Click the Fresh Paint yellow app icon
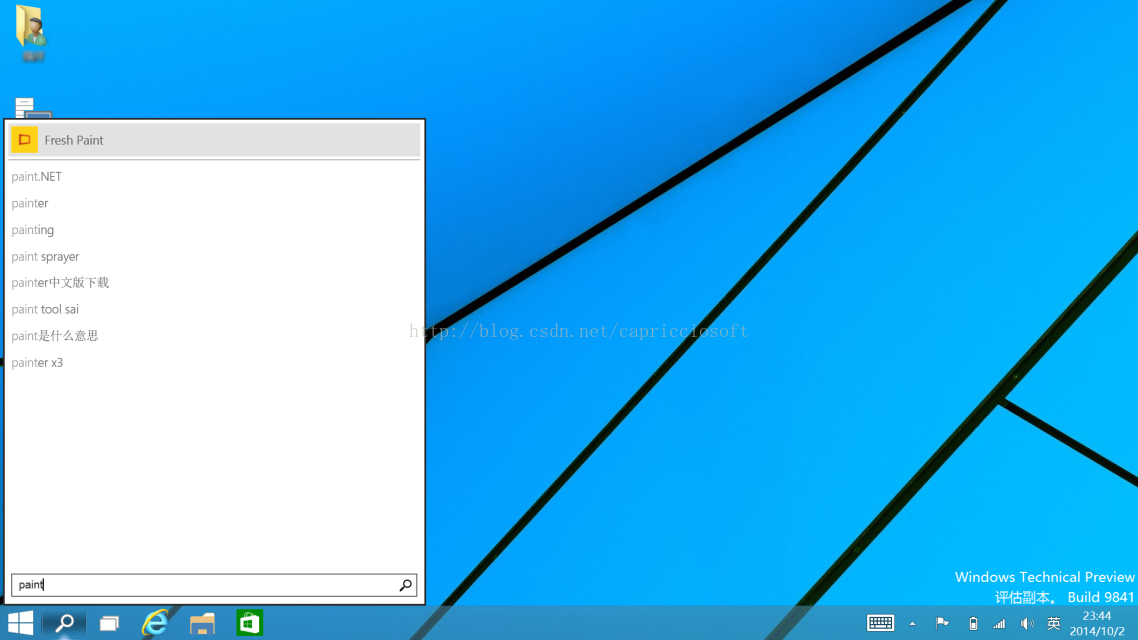Viewport: 1138px width, 640px height. pos(24,139)
